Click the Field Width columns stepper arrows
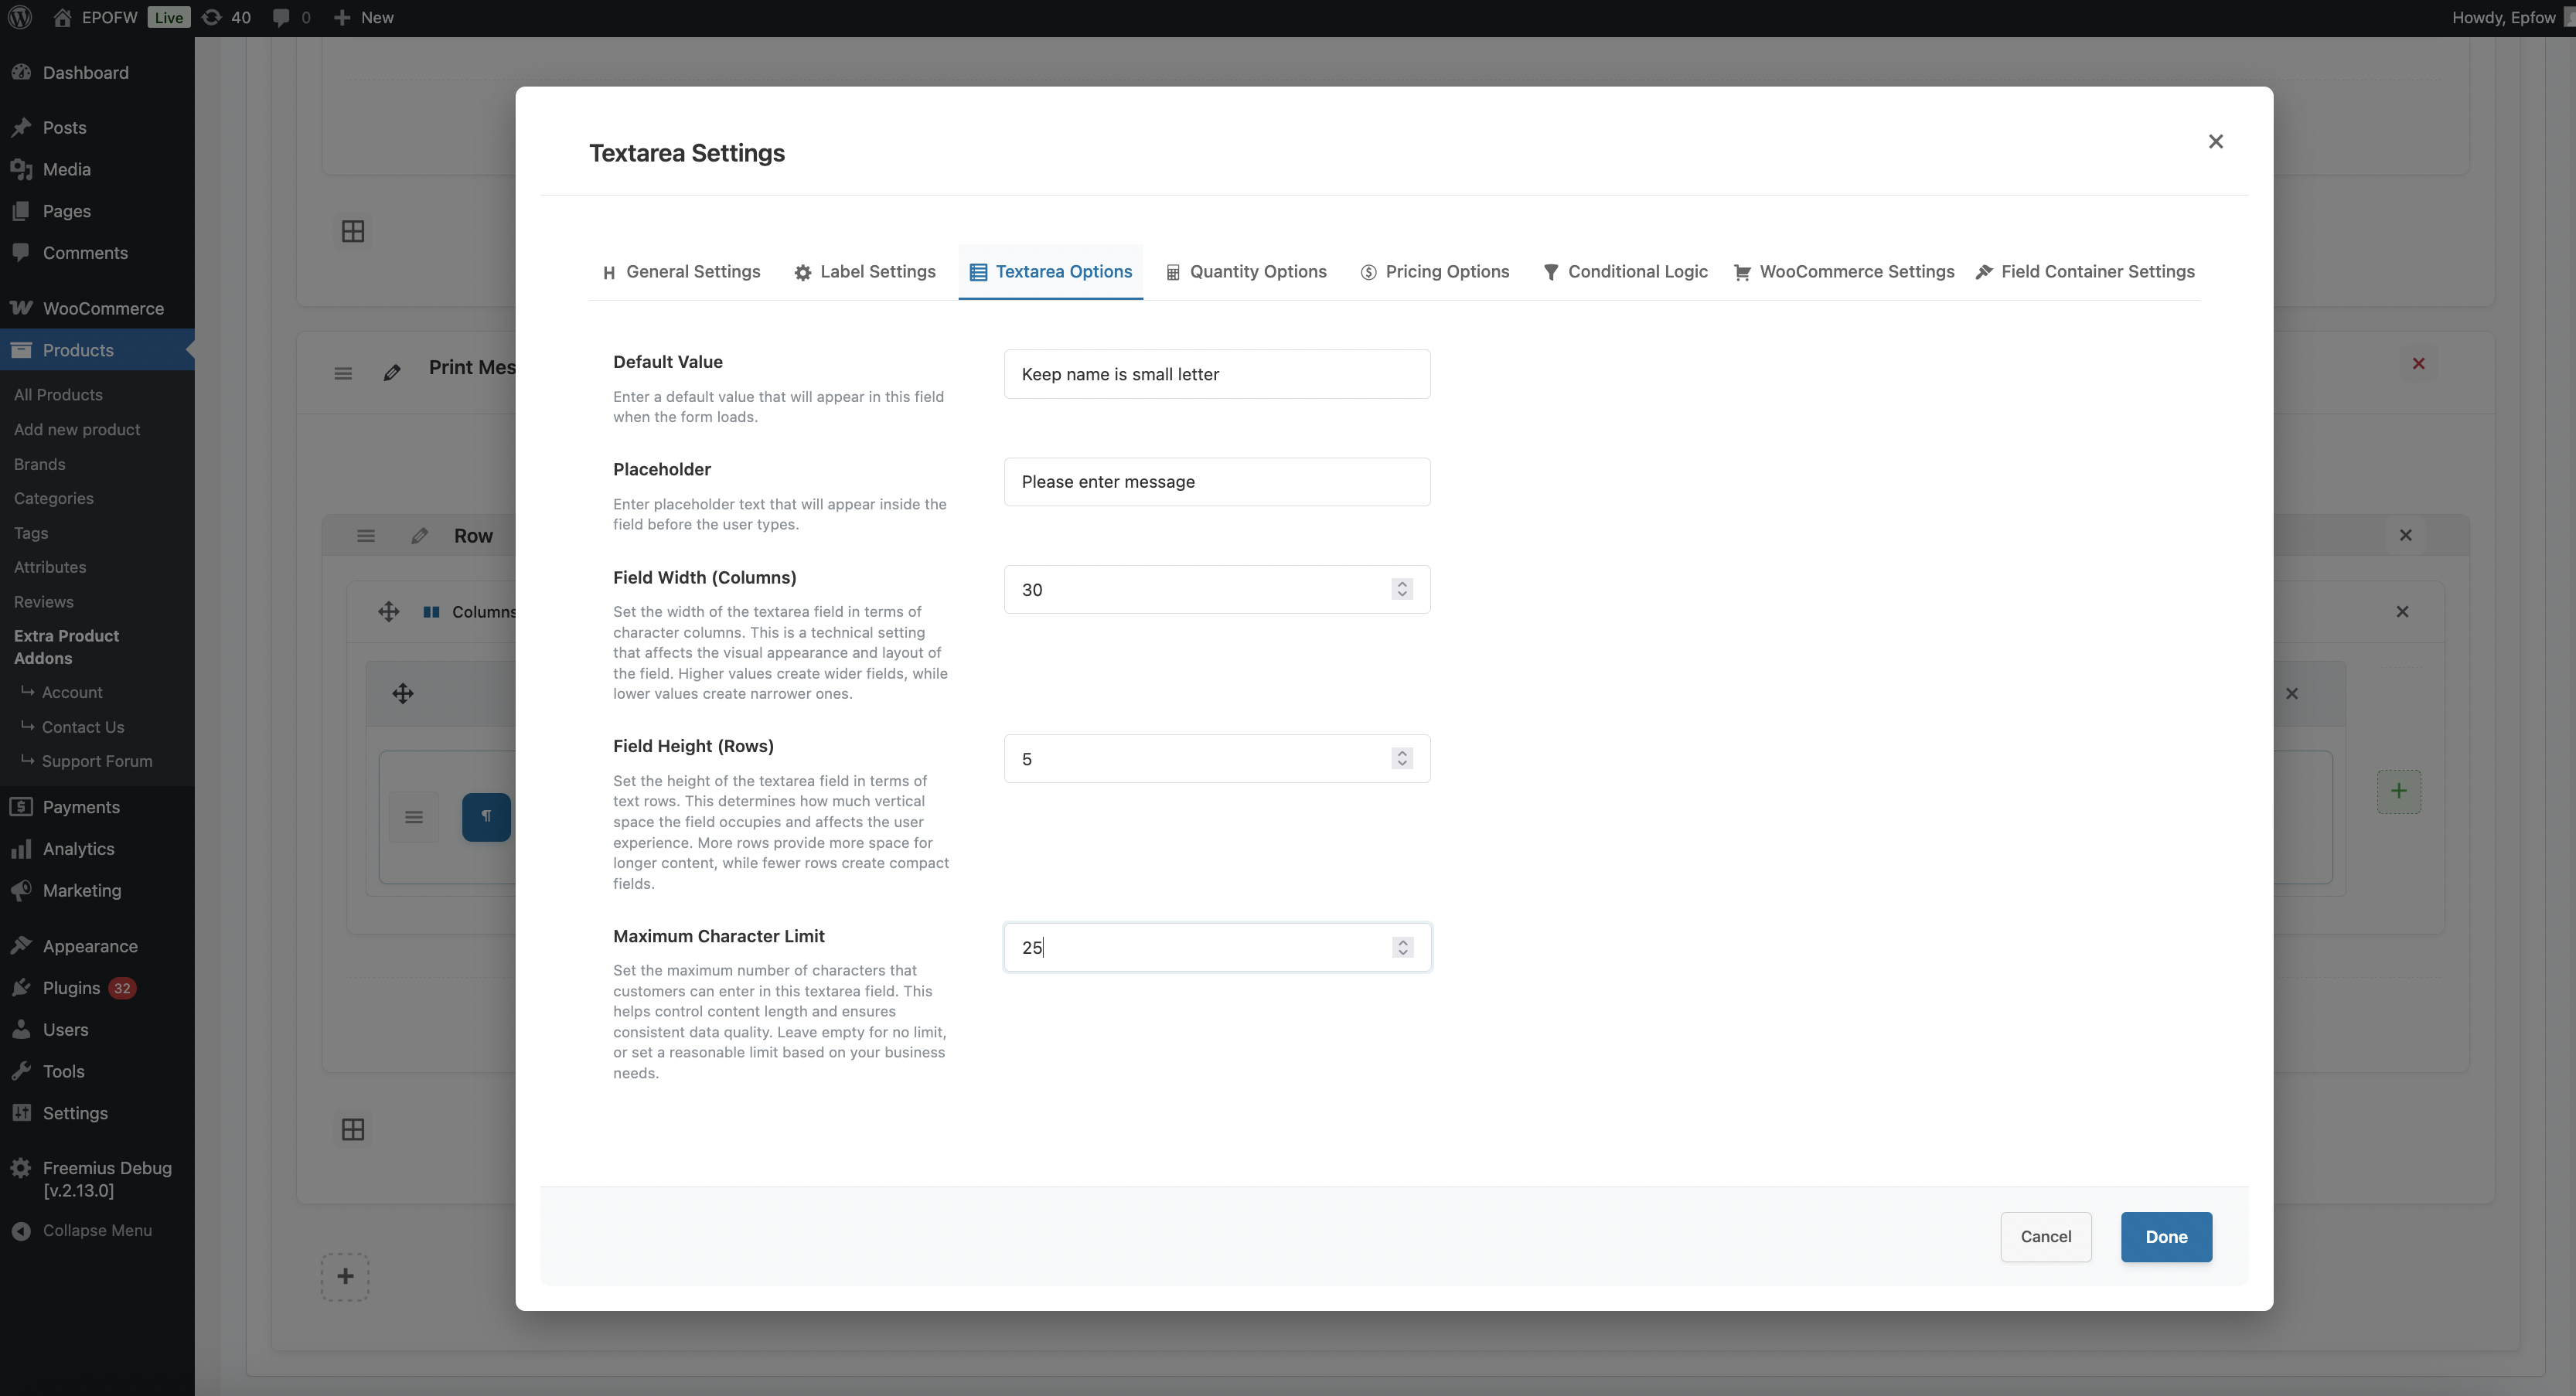 1402,590
